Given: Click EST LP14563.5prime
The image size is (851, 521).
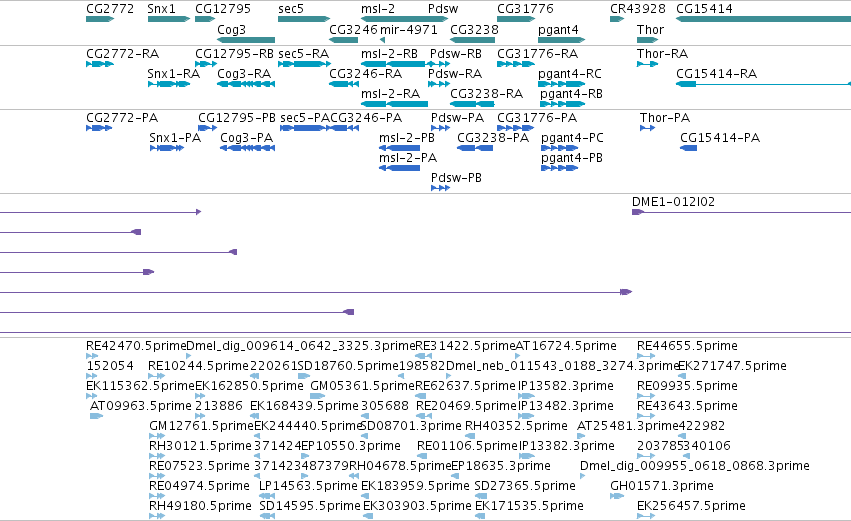Looking at the screenshot, I should pyautogui.click(x=267, y=496).
